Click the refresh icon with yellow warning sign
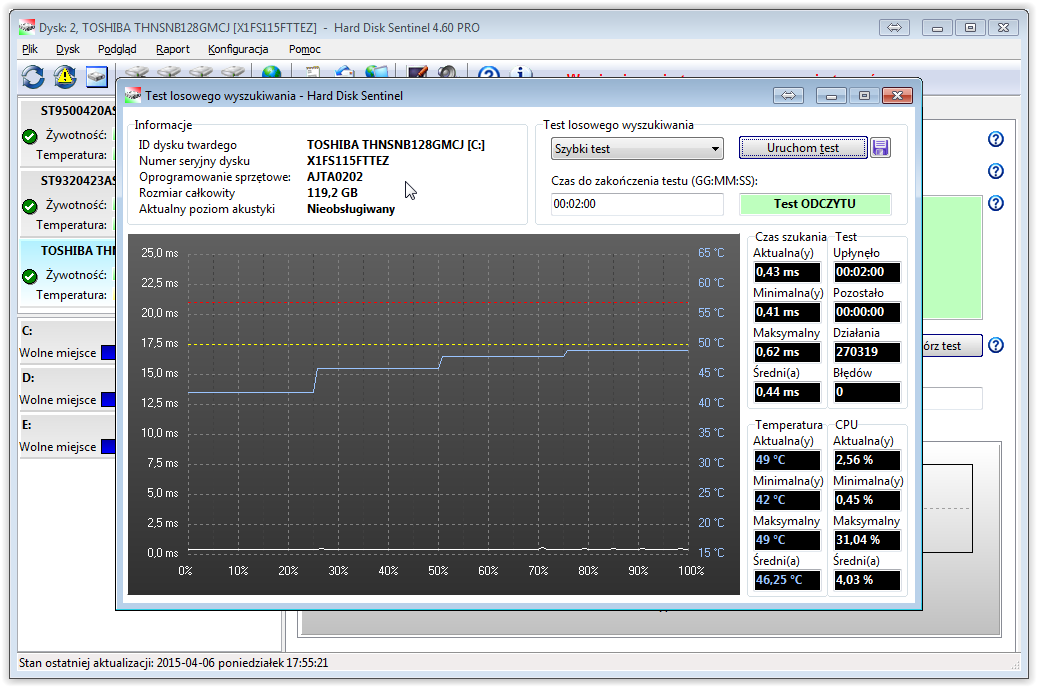This screenshot has height=687, width=1037. [x=65, y=77]
